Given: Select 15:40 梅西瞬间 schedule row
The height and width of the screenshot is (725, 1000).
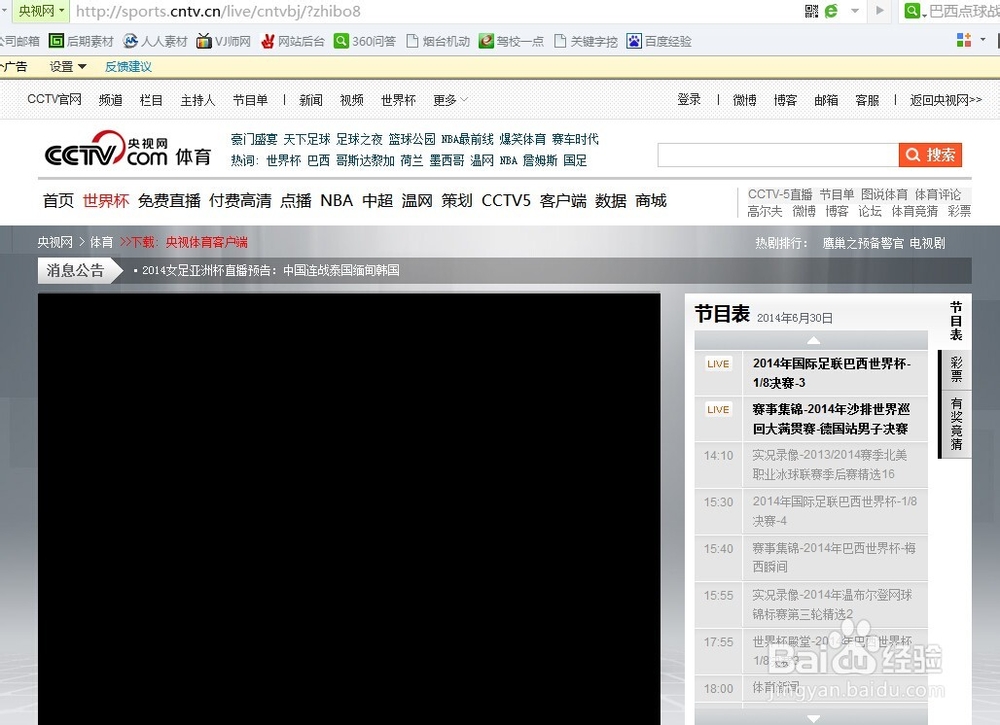Looking at the screenshot, I should (x=811, y=557).
